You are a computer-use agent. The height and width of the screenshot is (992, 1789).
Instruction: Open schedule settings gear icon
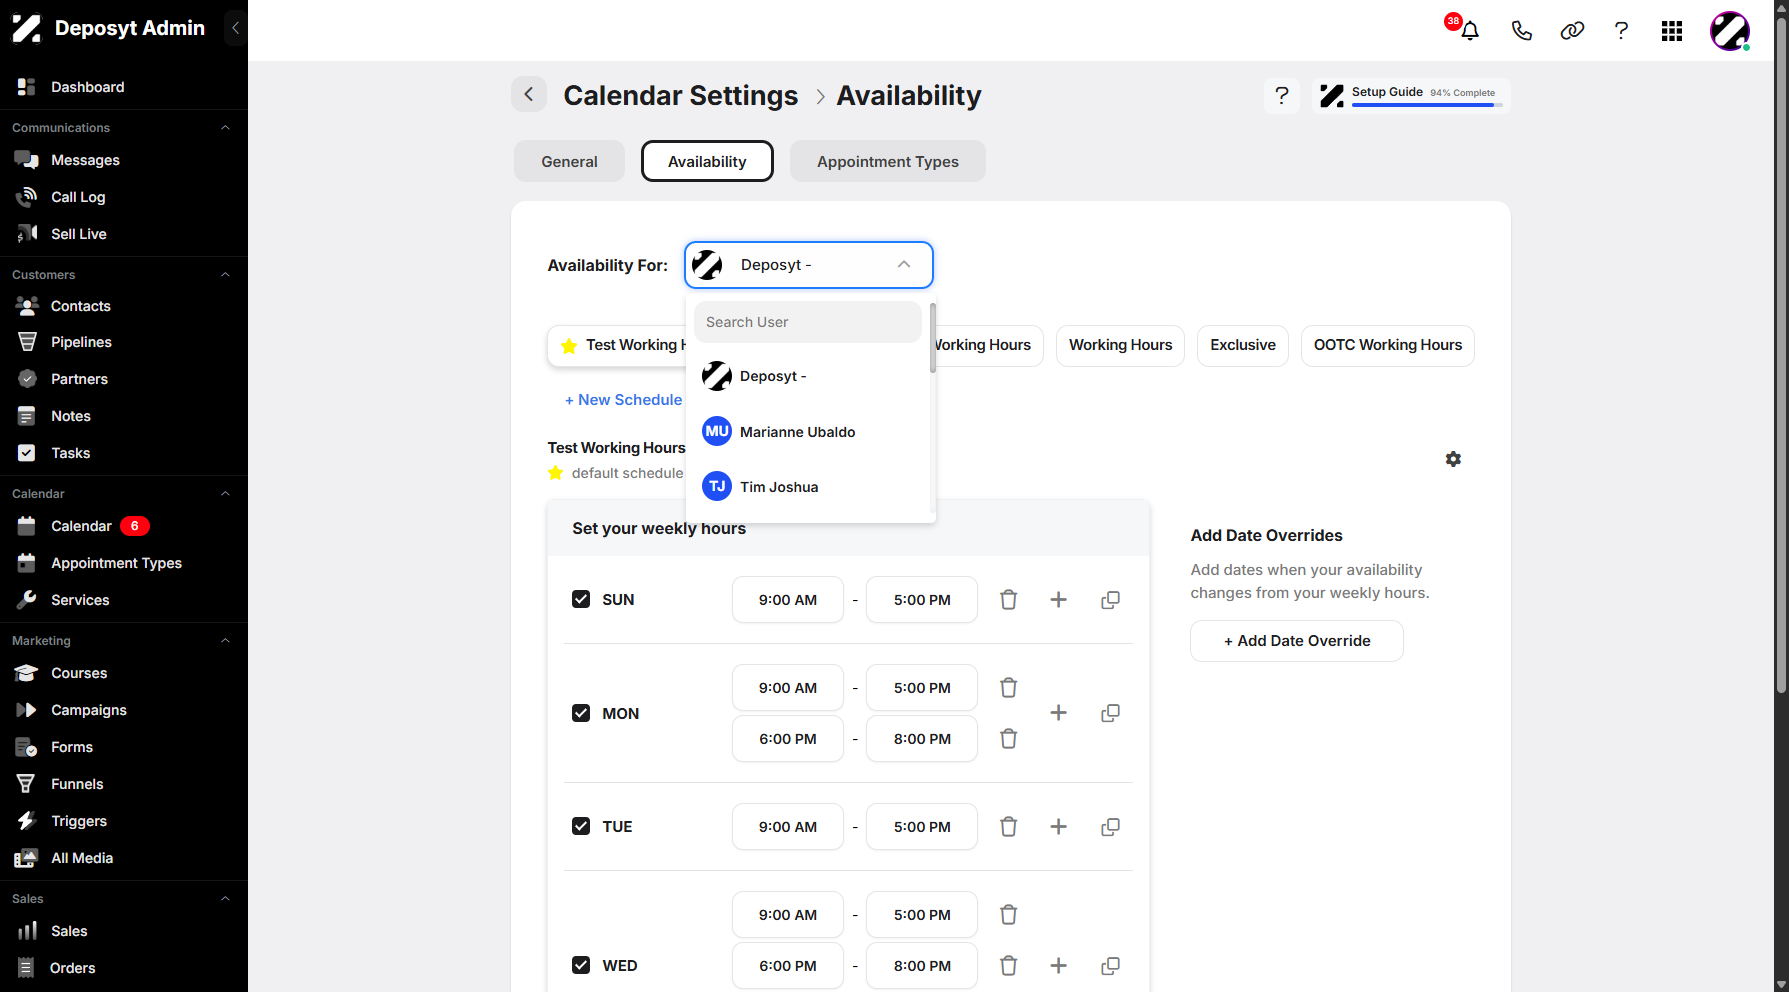[x=1453, y=459]
